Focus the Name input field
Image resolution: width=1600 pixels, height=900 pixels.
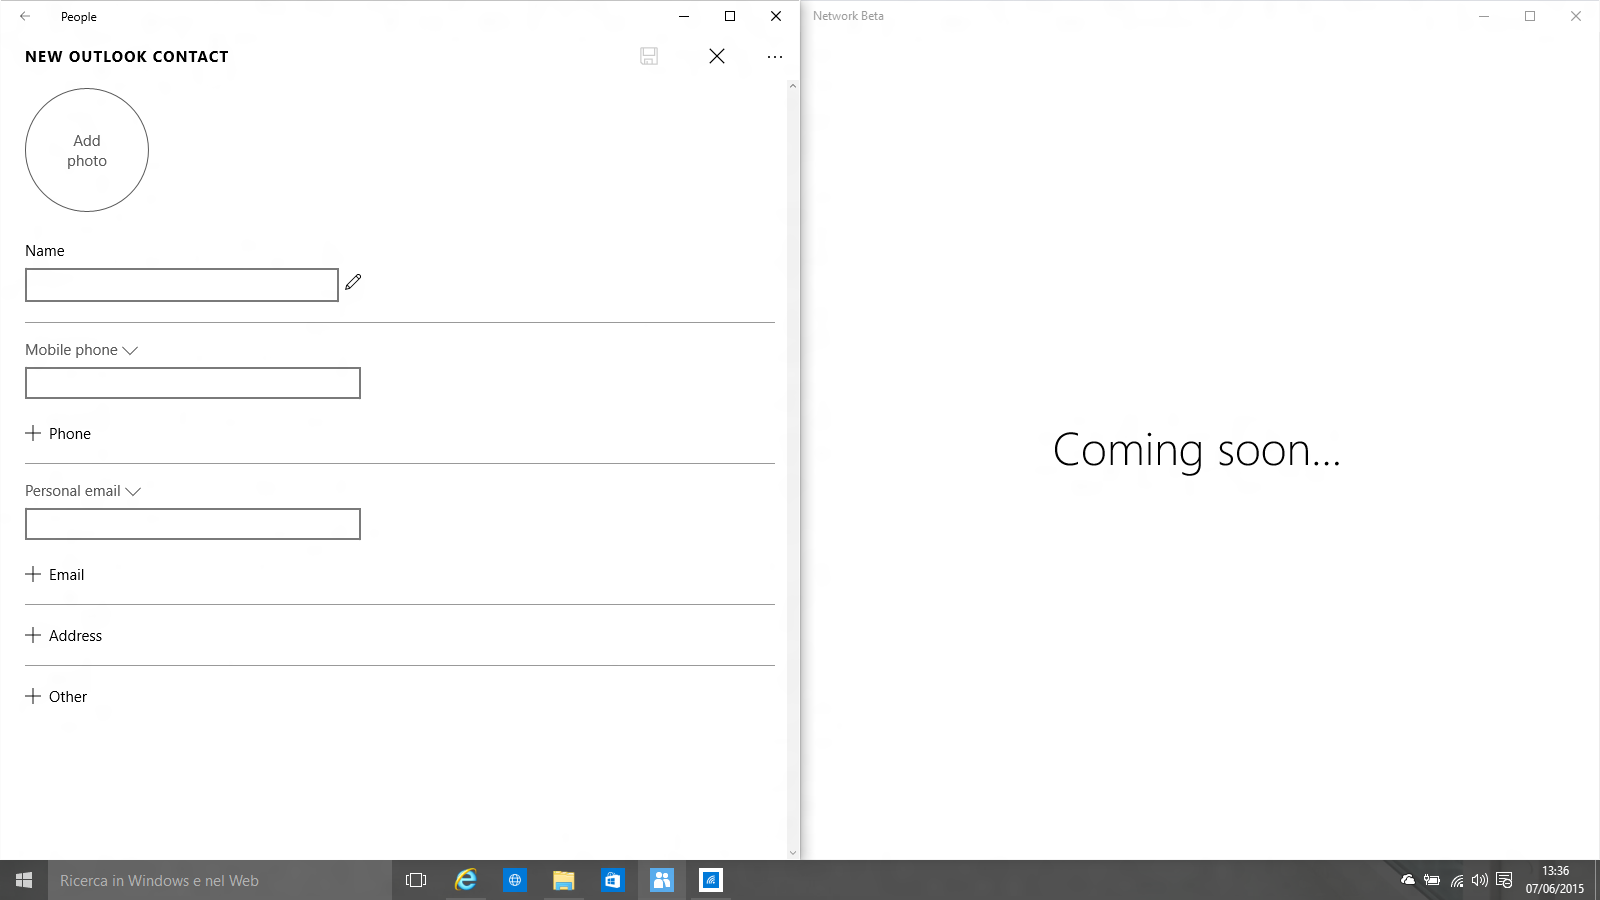pyautogui.click(x=182, y=285)
